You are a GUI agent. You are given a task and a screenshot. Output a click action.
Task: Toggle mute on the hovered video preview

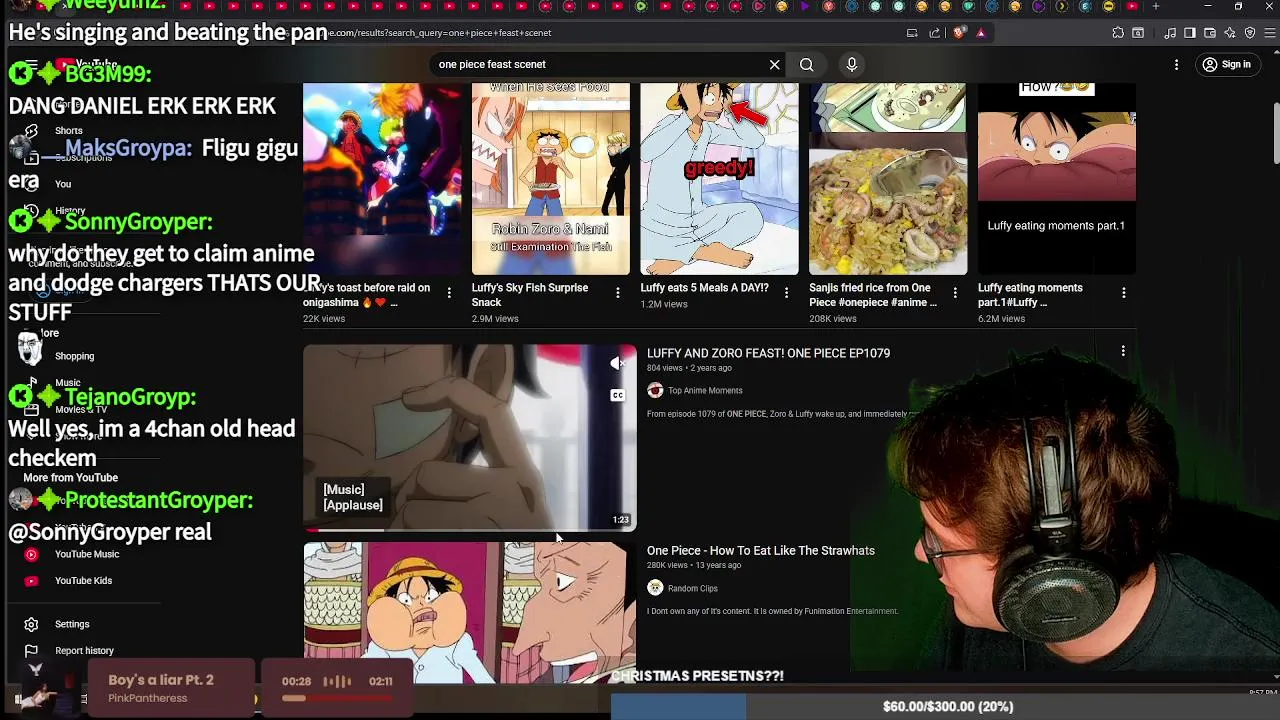pyautogui.click(x=617, y=364)
